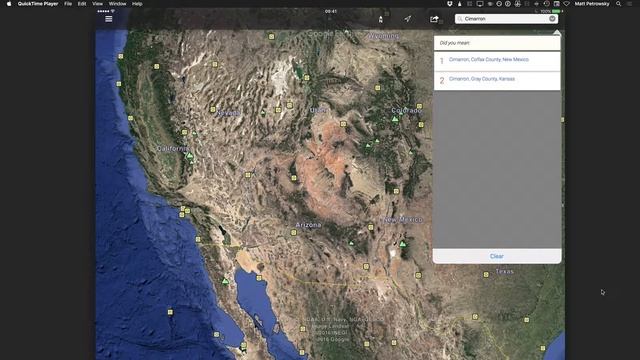Select the yellow marker just below Arizona label

[x=293, y=233]
